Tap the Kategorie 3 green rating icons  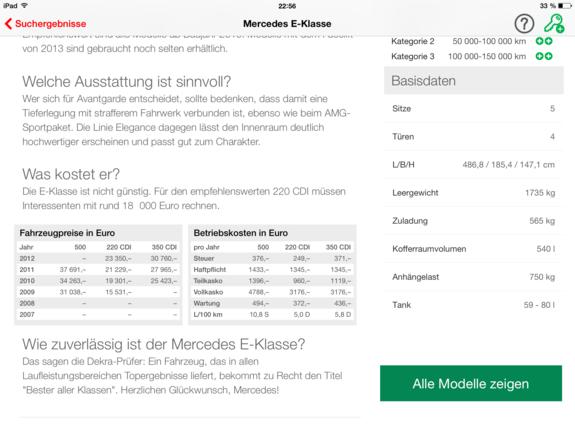(544, 56)
